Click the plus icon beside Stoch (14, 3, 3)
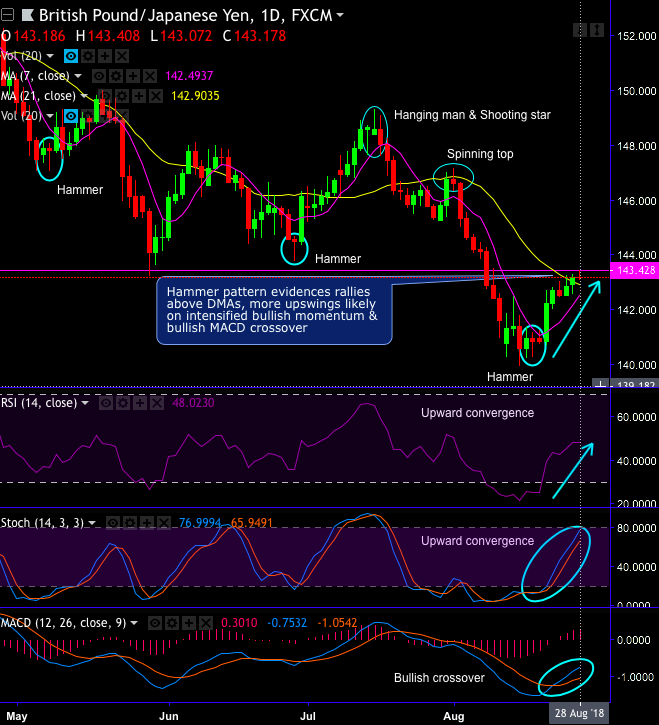This screenshot has width=659, height=725. [x=147, y=523]
